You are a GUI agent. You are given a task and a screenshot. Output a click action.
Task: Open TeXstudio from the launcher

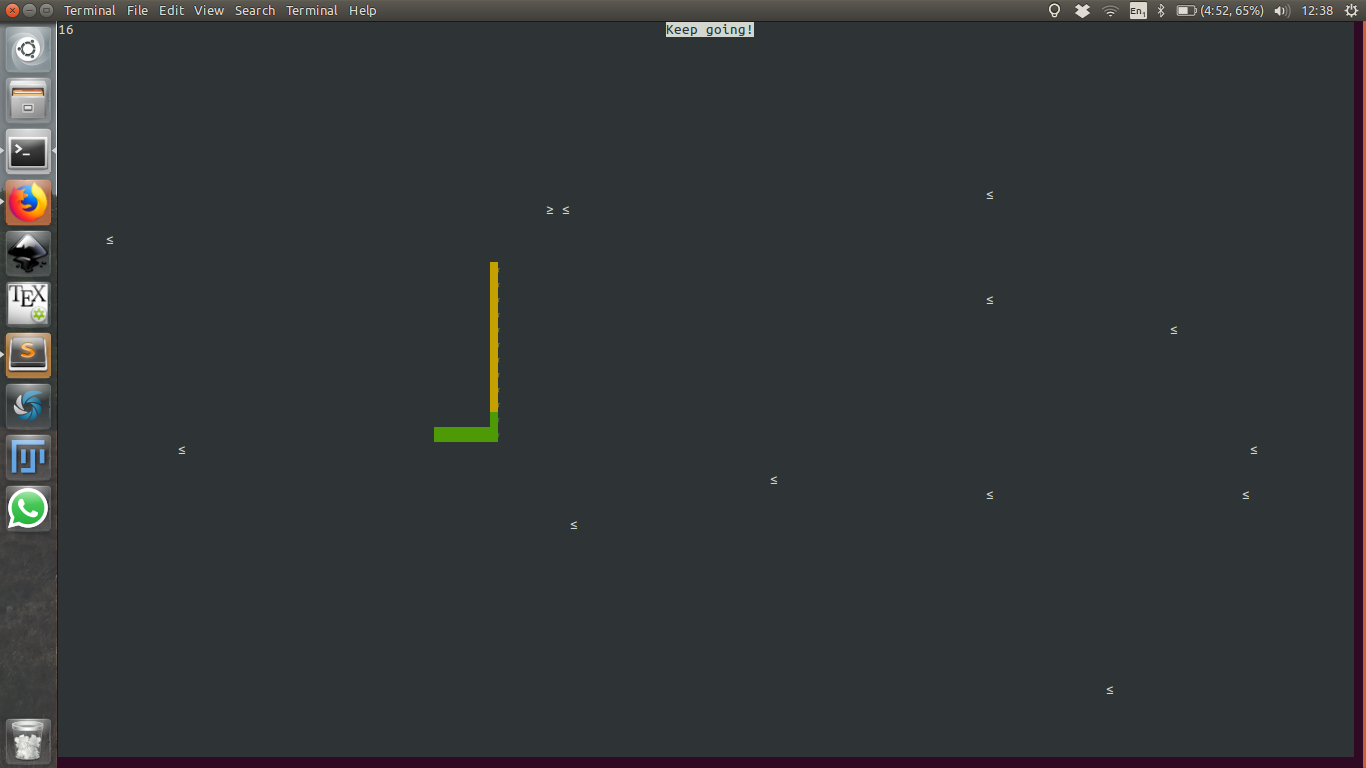pos(27,304)
